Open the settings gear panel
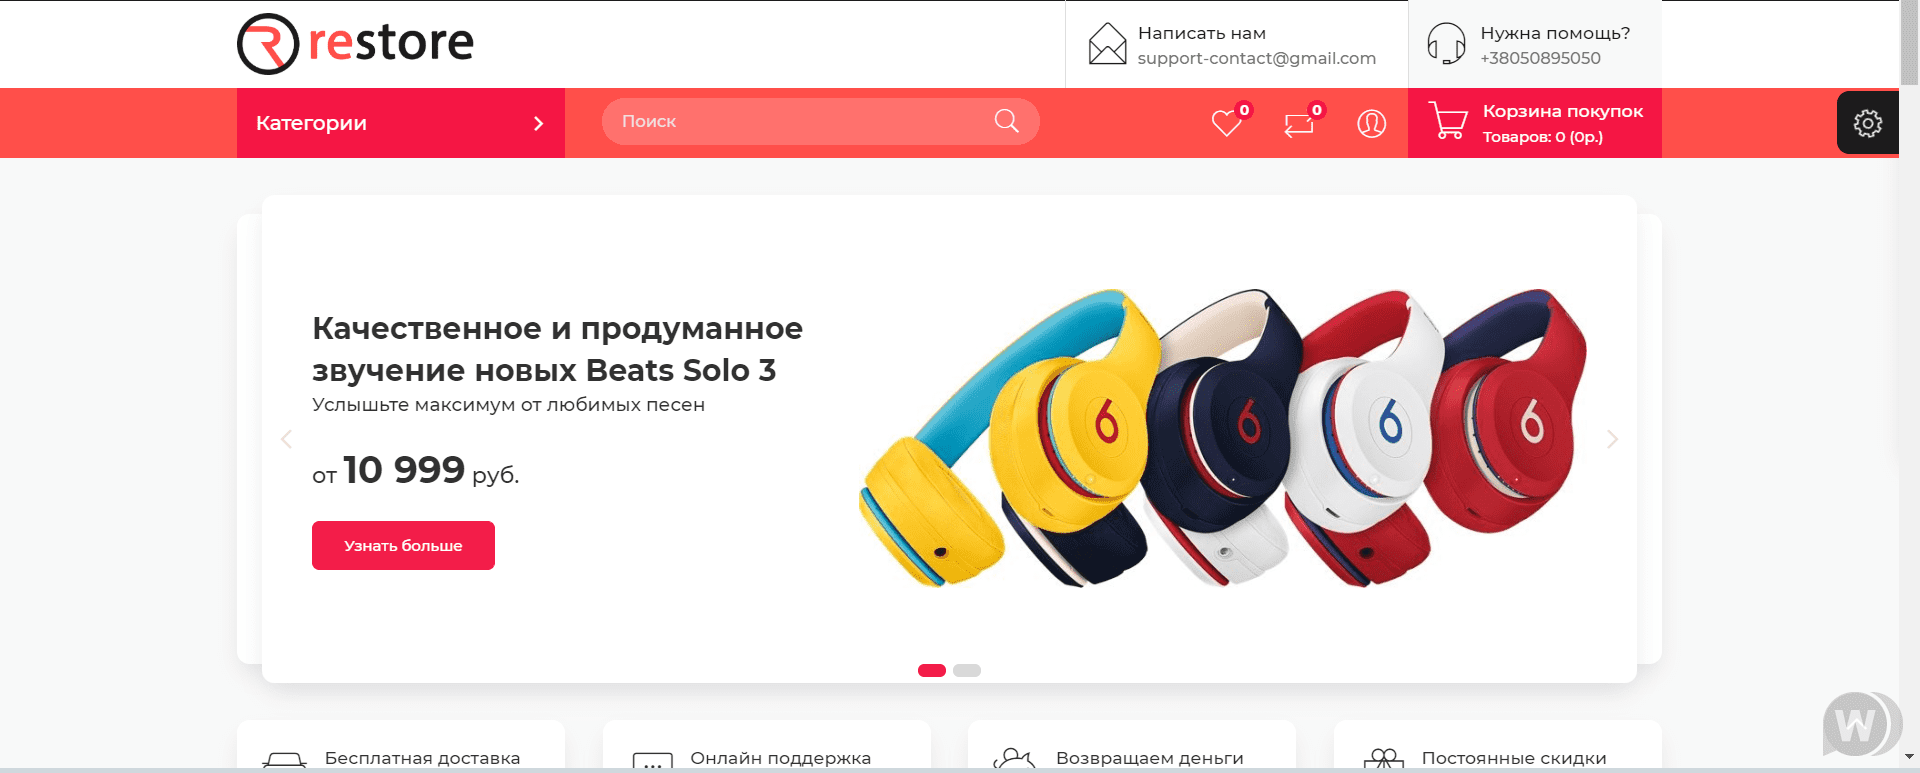Image resolution: width=1920 pixels, height=773 pixels. click(x=1868, y=123)
